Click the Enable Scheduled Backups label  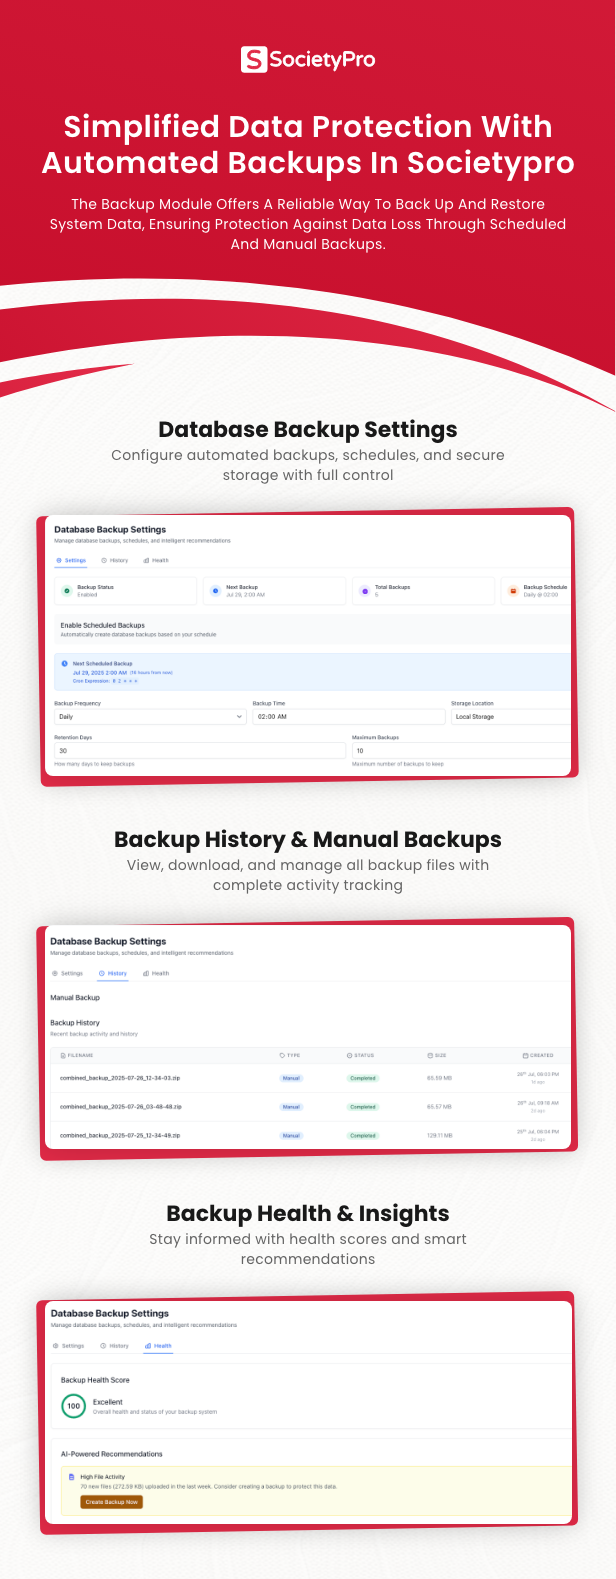tap(102, 625)
